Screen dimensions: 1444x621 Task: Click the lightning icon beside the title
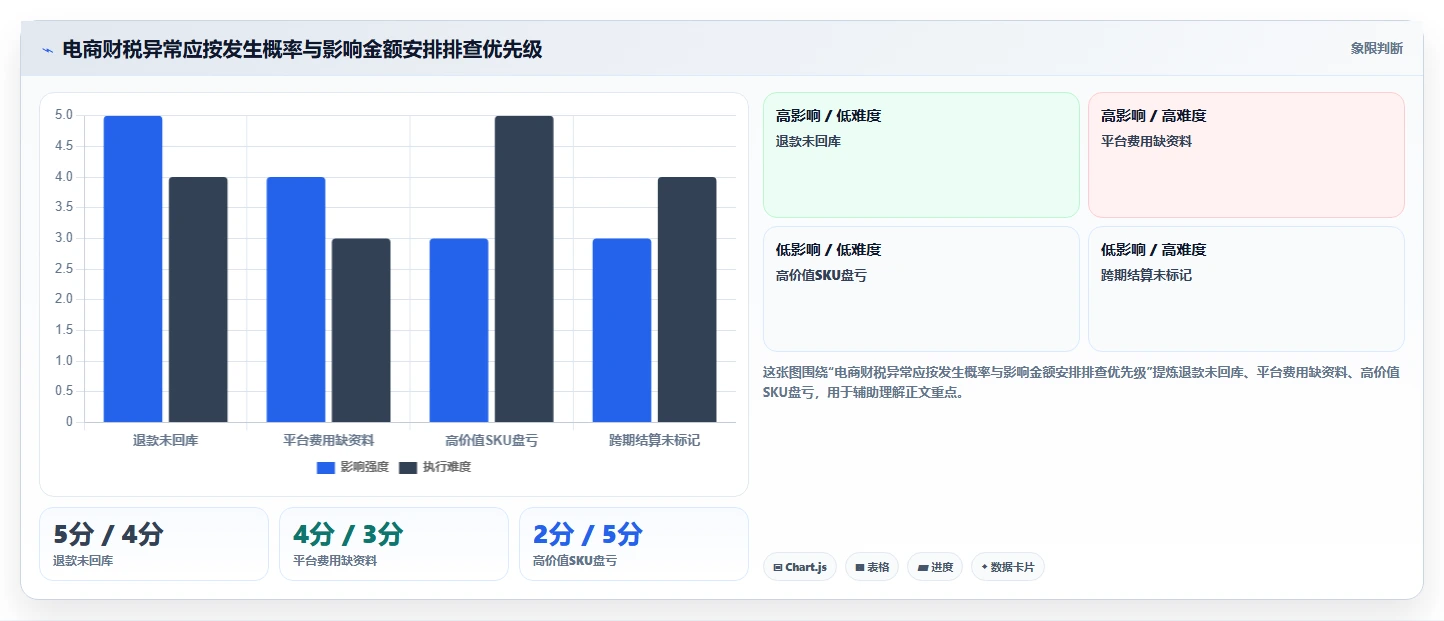coord(47,50)
